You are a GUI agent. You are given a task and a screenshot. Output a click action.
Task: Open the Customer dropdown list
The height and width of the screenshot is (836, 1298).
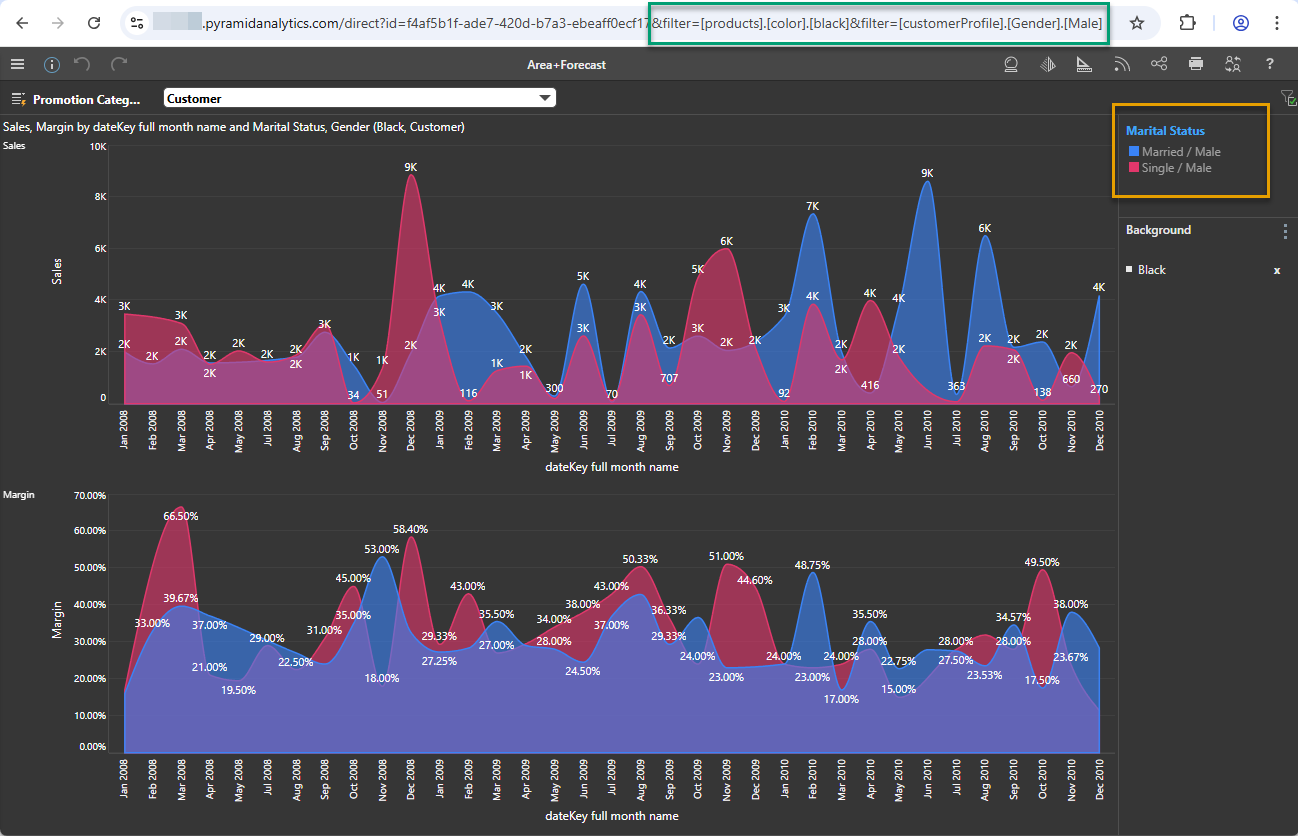[x=545, y=98]
